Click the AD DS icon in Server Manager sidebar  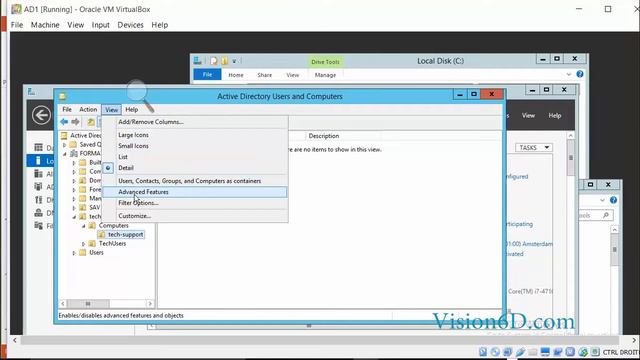coord(39,187)
